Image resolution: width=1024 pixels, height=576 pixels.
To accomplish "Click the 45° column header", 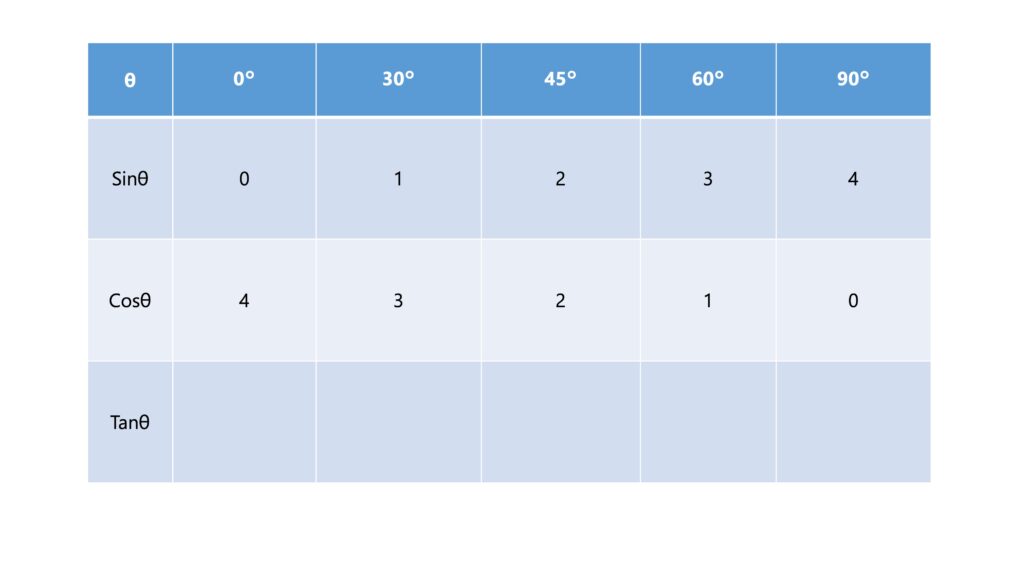I will click(x=560, y=80).
